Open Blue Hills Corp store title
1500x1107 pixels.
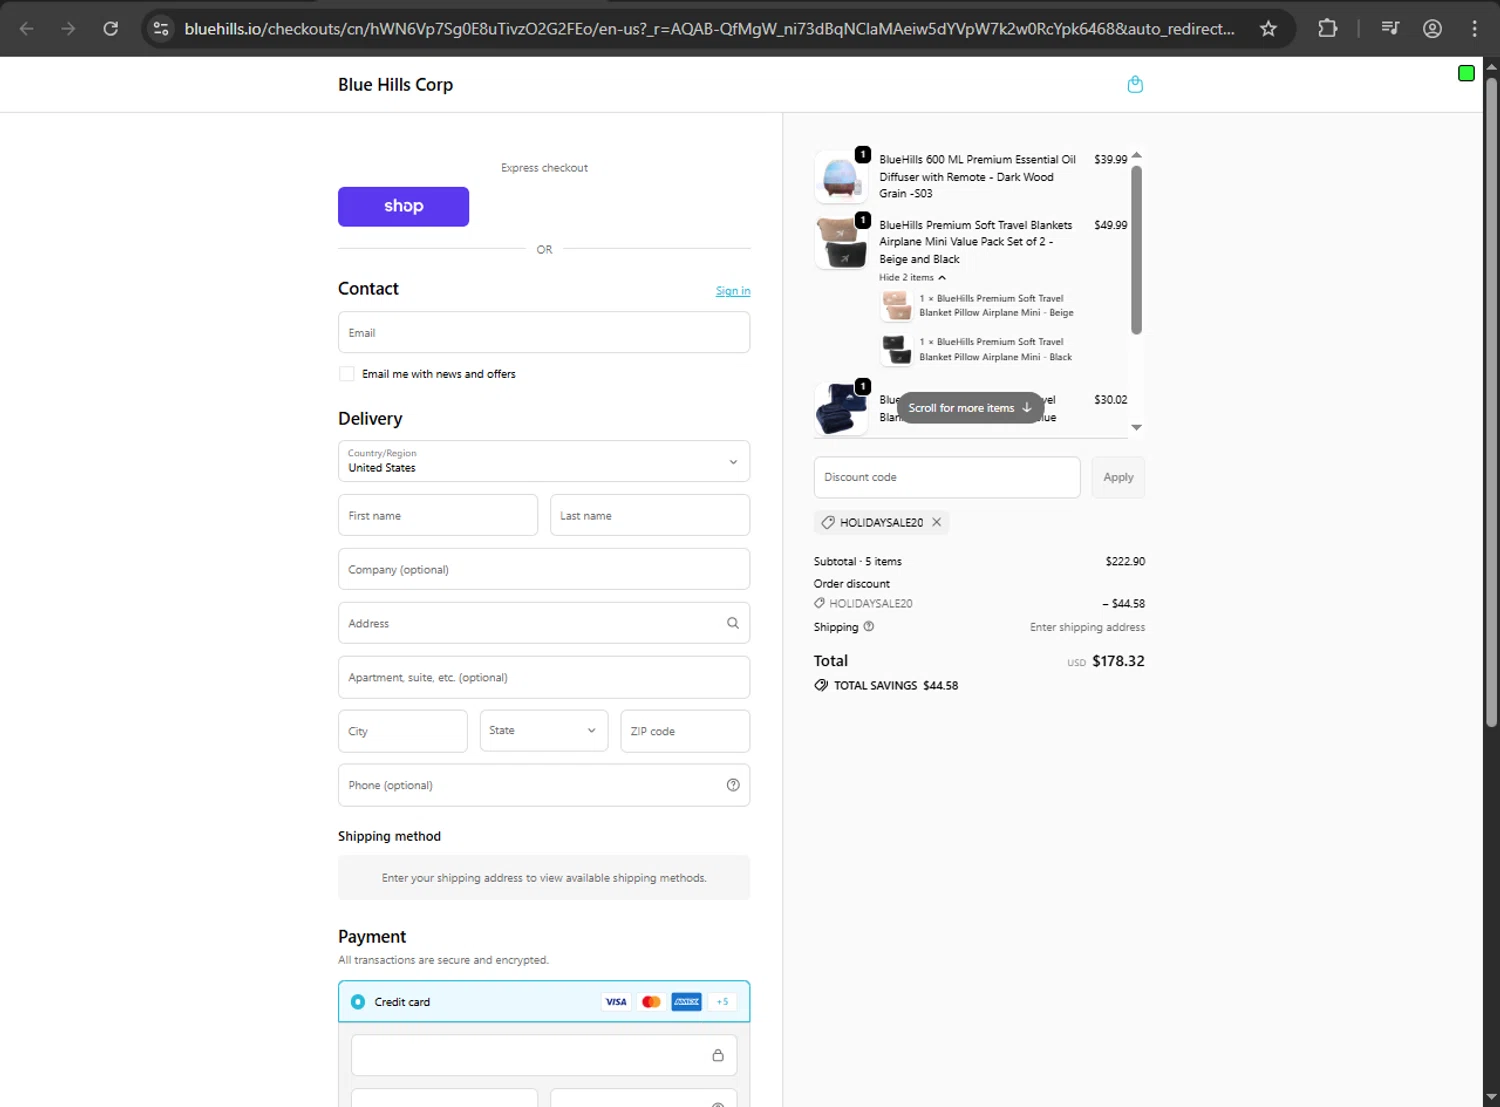395,85
